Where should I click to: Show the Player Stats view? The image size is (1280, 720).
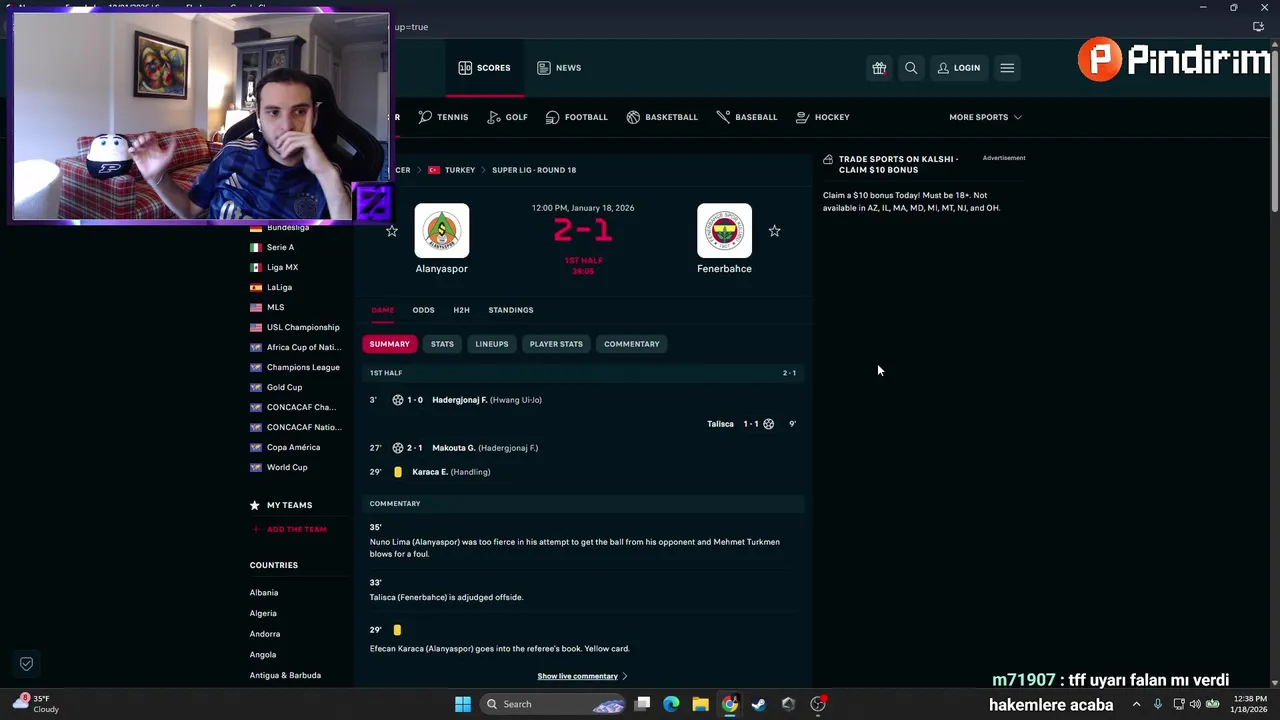(x=556, y=344)
